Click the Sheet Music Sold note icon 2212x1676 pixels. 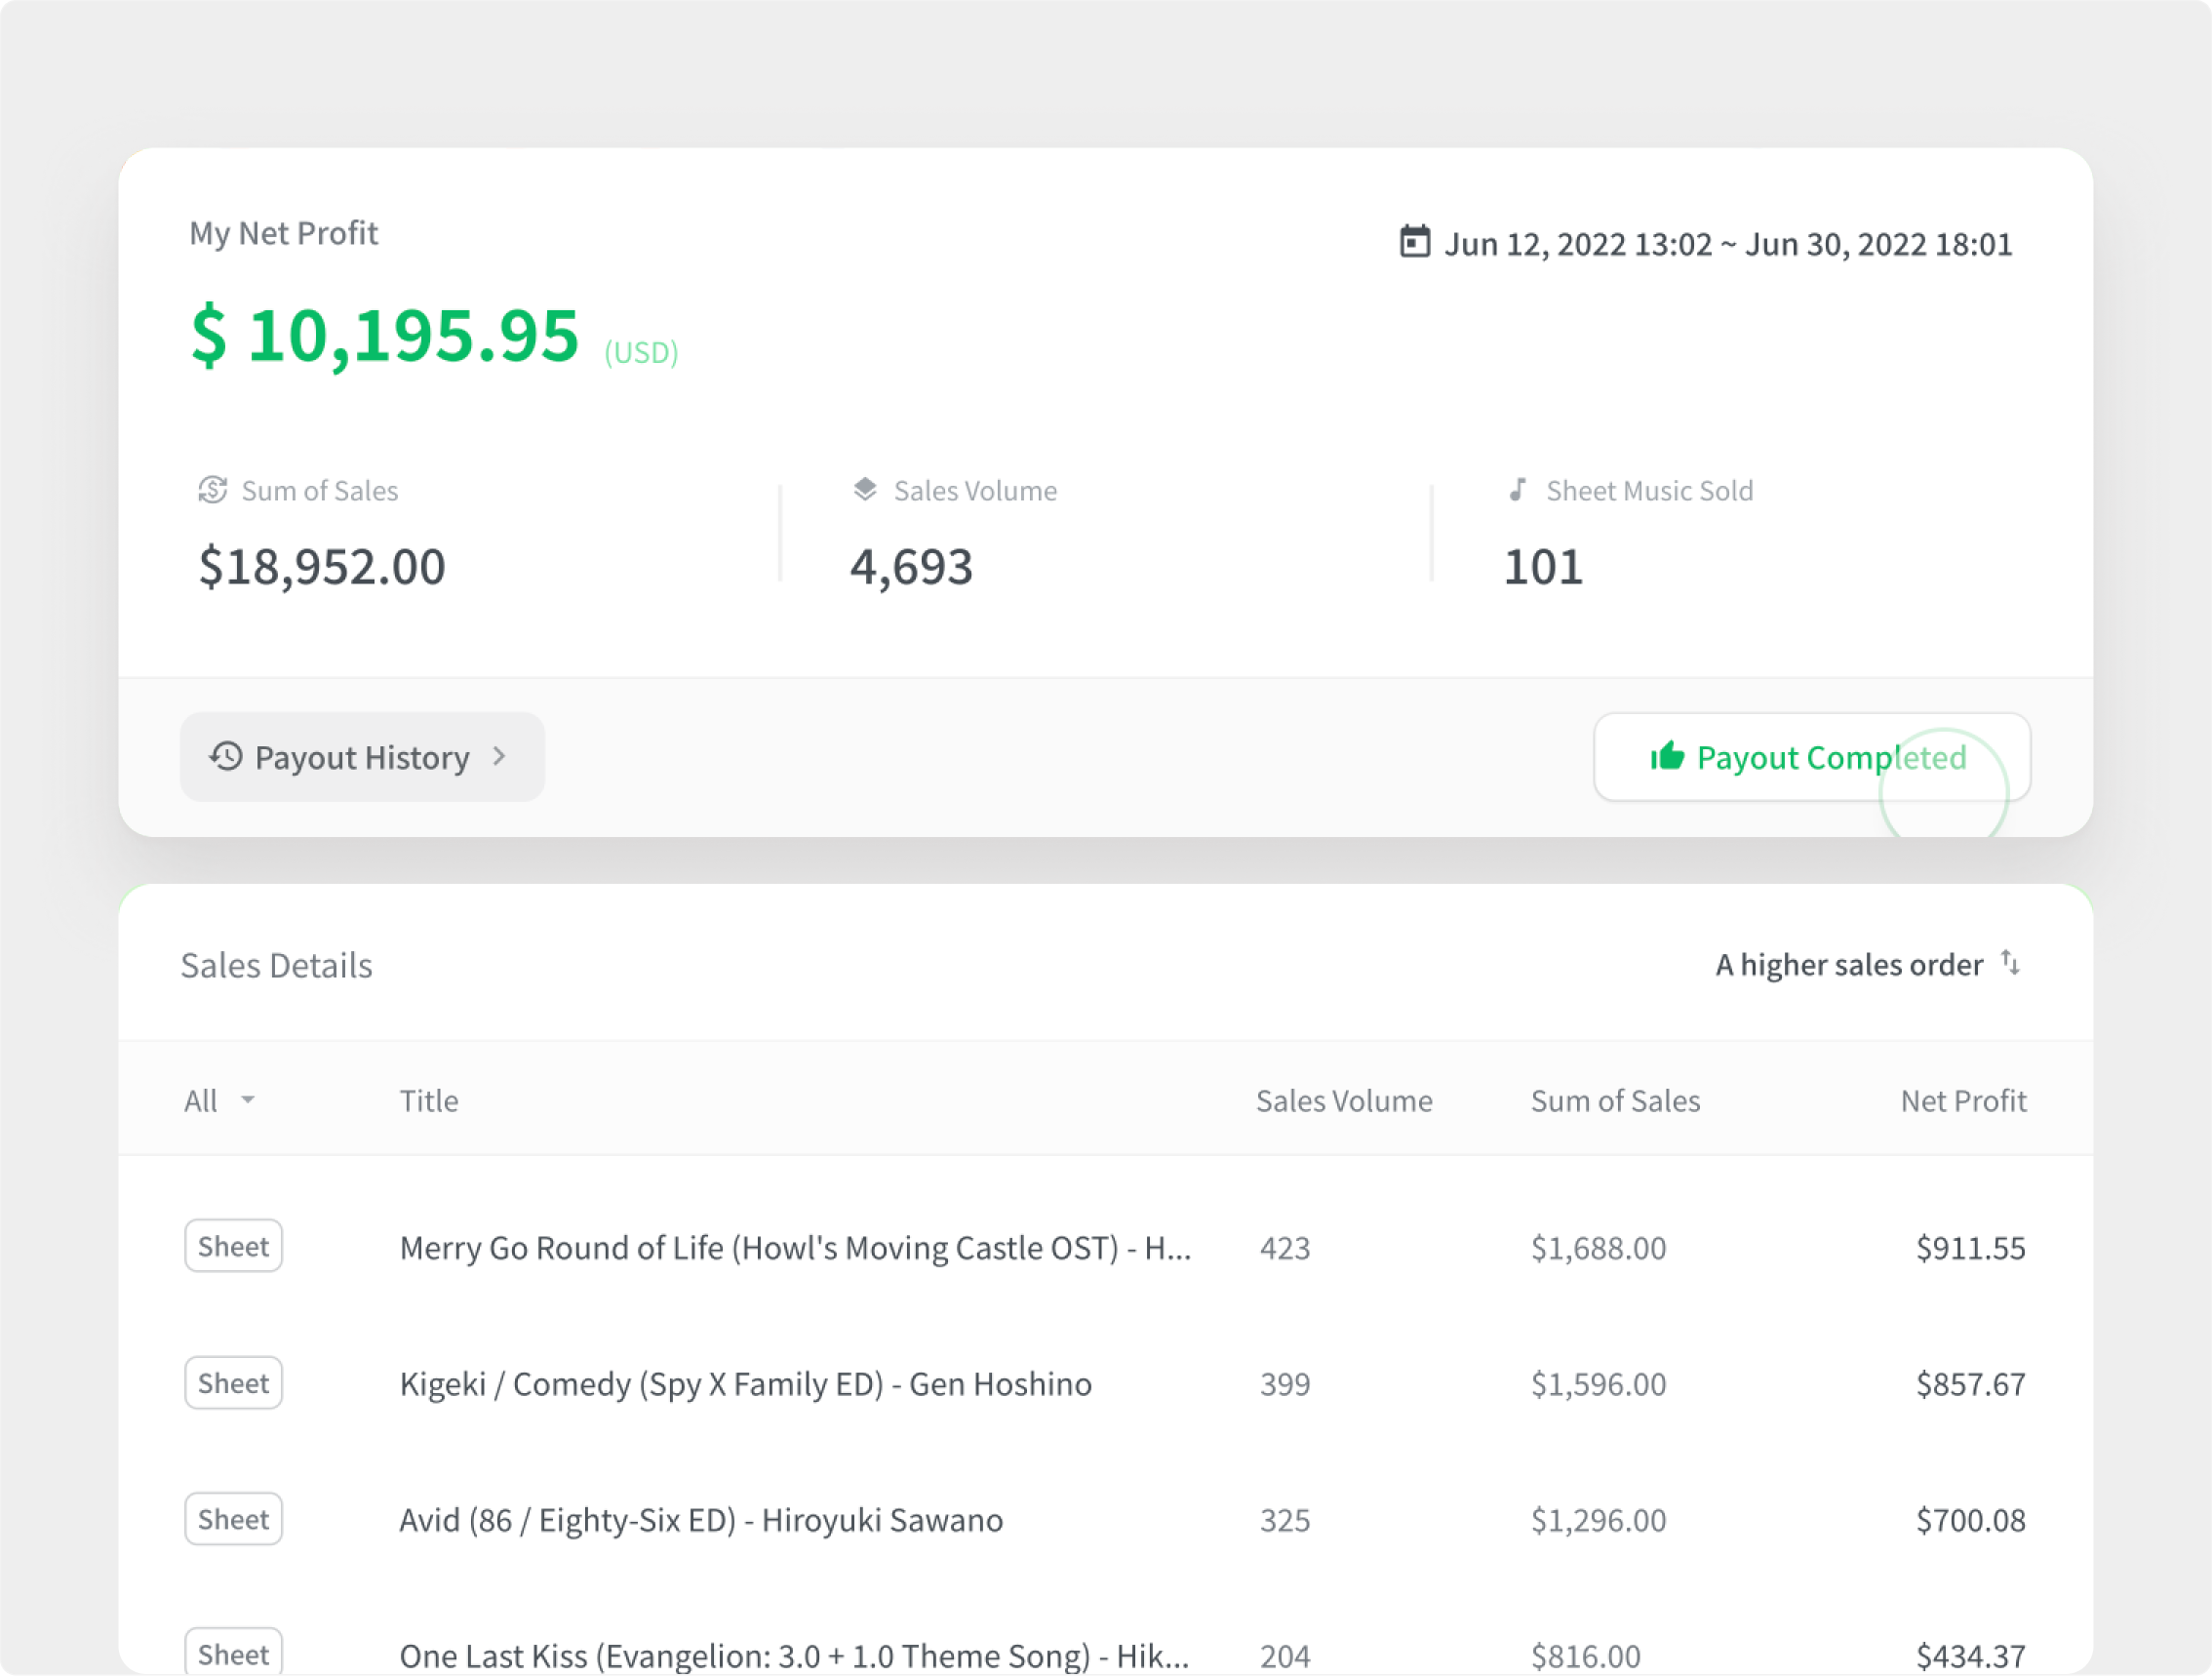click(x=1517, y=489)
